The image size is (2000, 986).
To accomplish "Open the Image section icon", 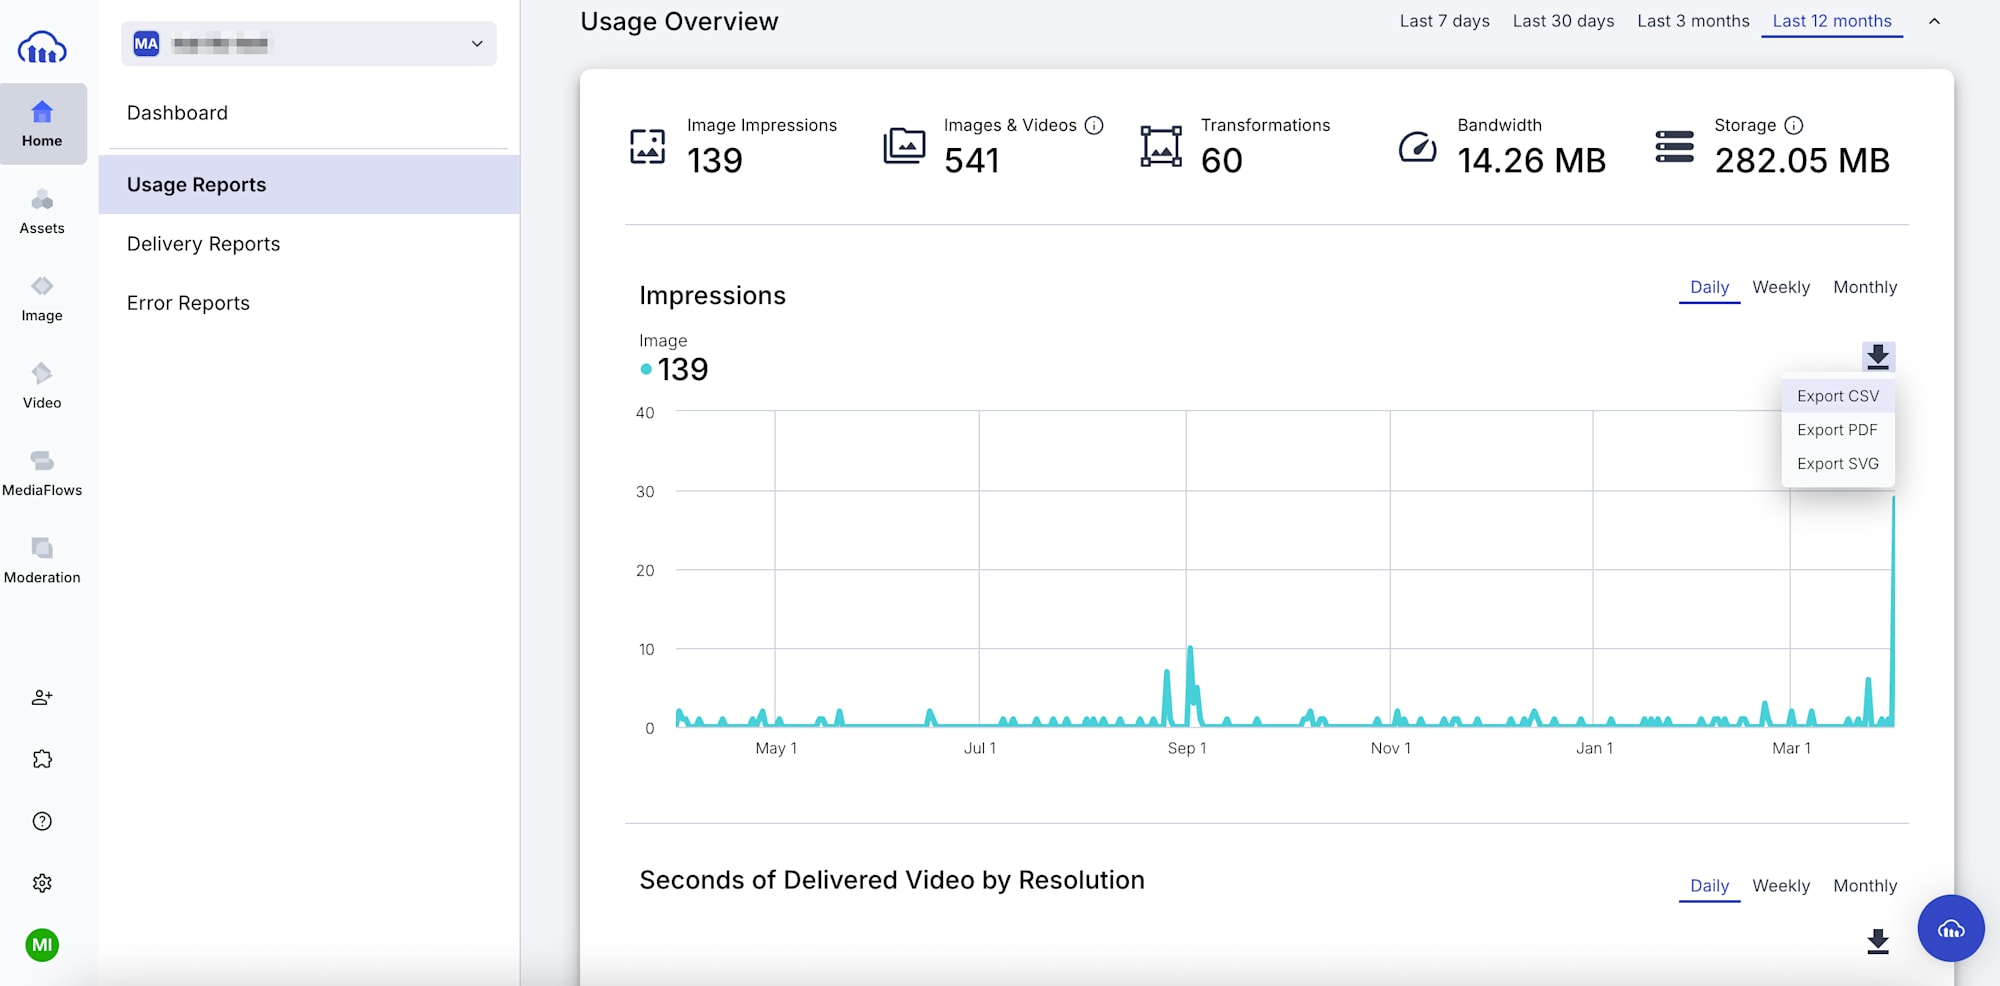I will pyautogui.click(x=42, y=299).
